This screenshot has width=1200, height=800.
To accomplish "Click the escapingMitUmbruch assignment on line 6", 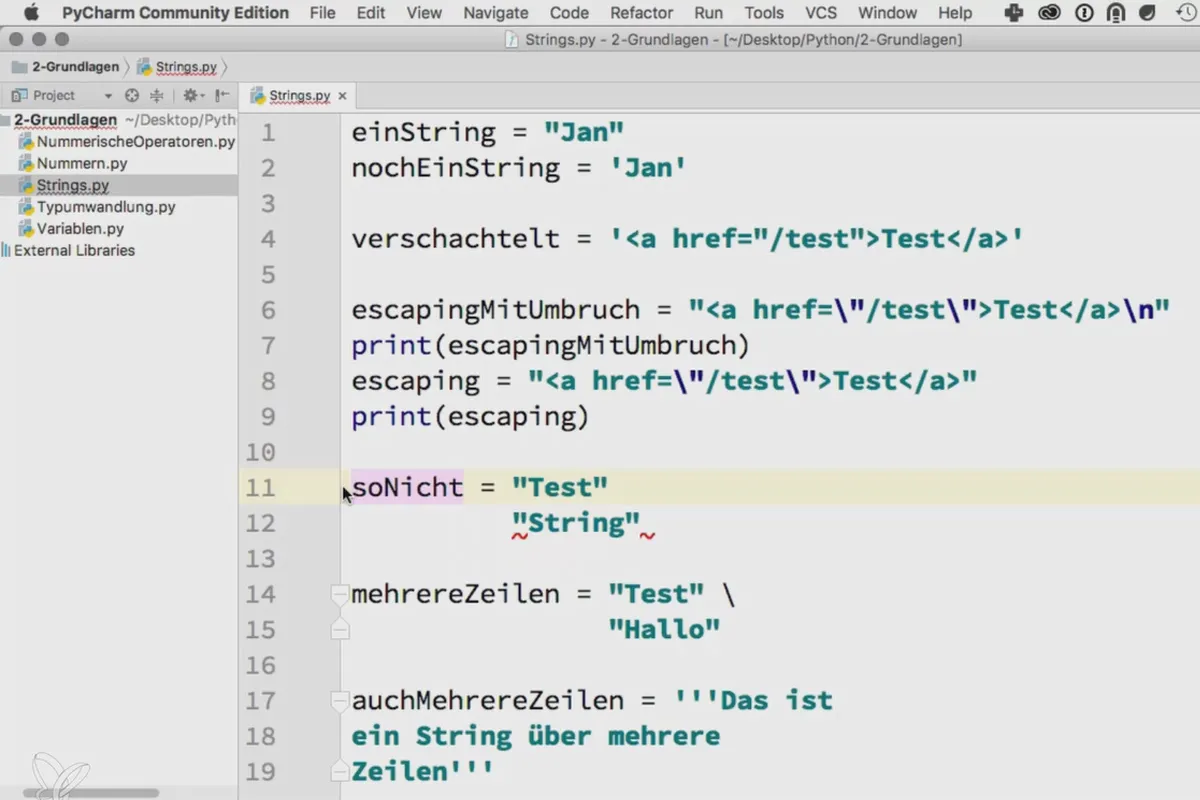I will pyautogui.click(x=761, y=310).
